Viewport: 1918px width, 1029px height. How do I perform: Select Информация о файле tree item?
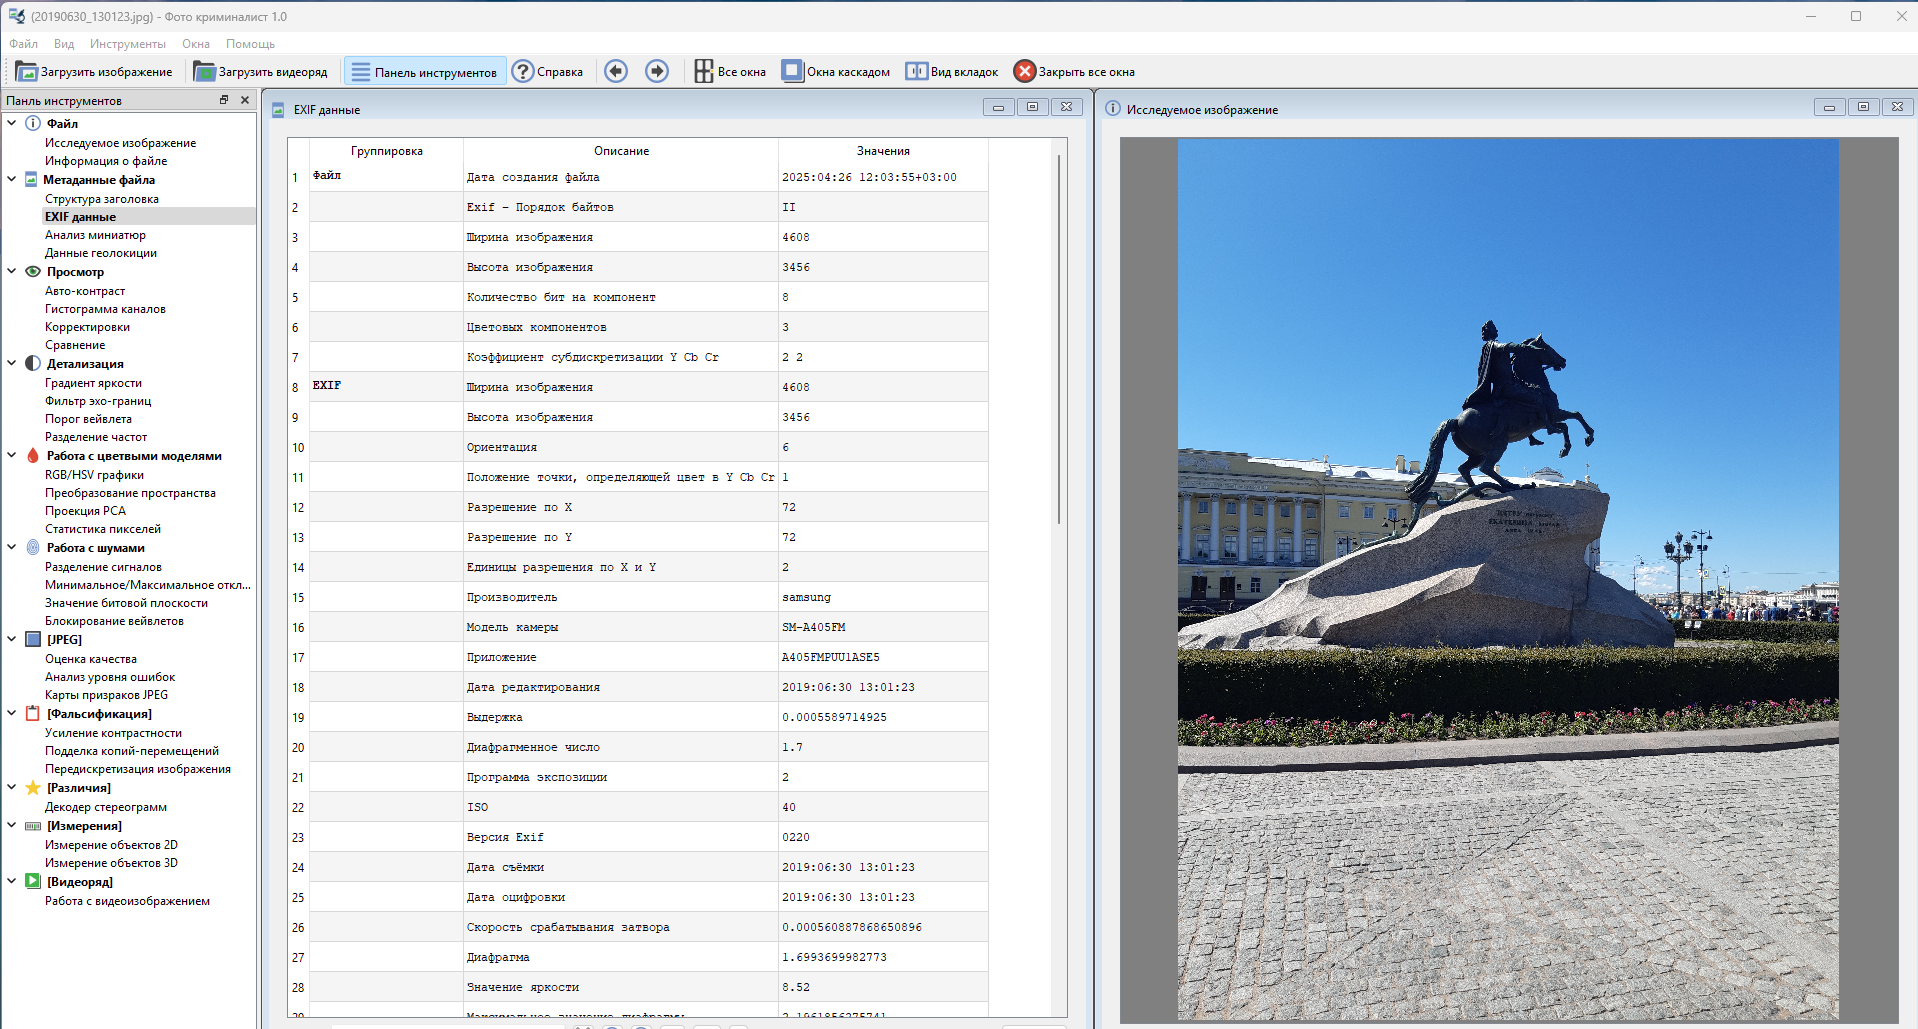106,161
